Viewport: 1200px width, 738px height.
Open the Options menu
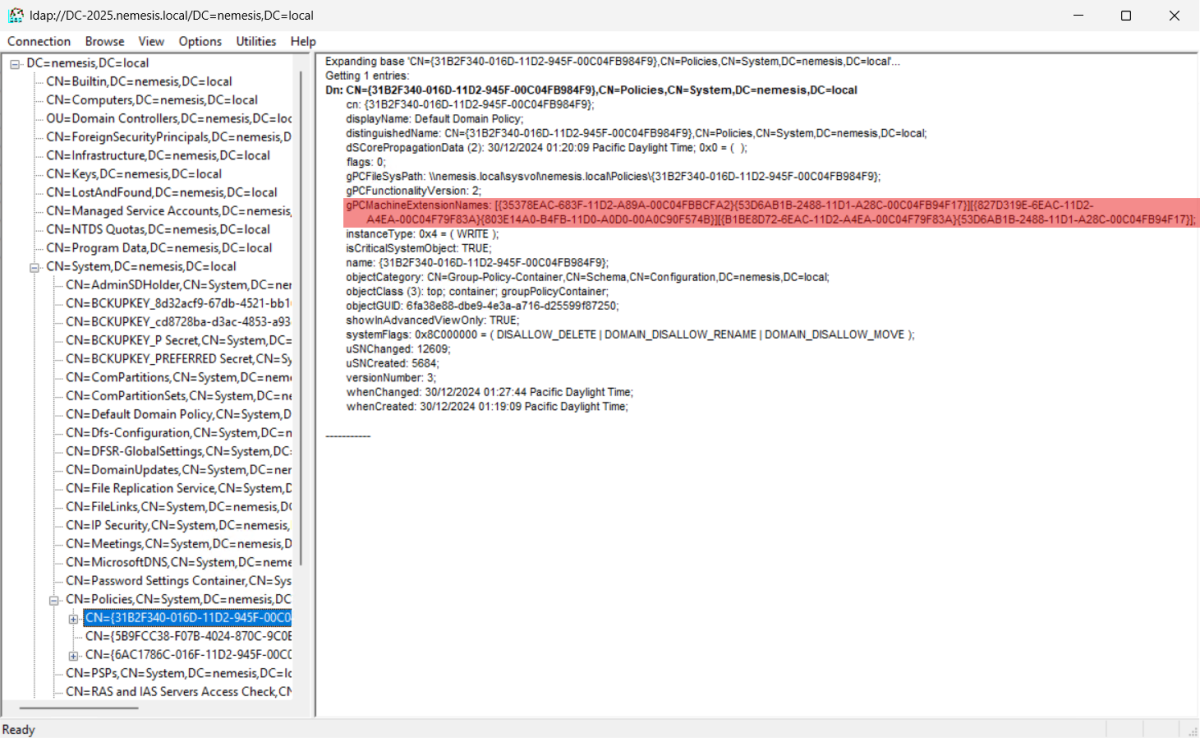click(200, 41)
